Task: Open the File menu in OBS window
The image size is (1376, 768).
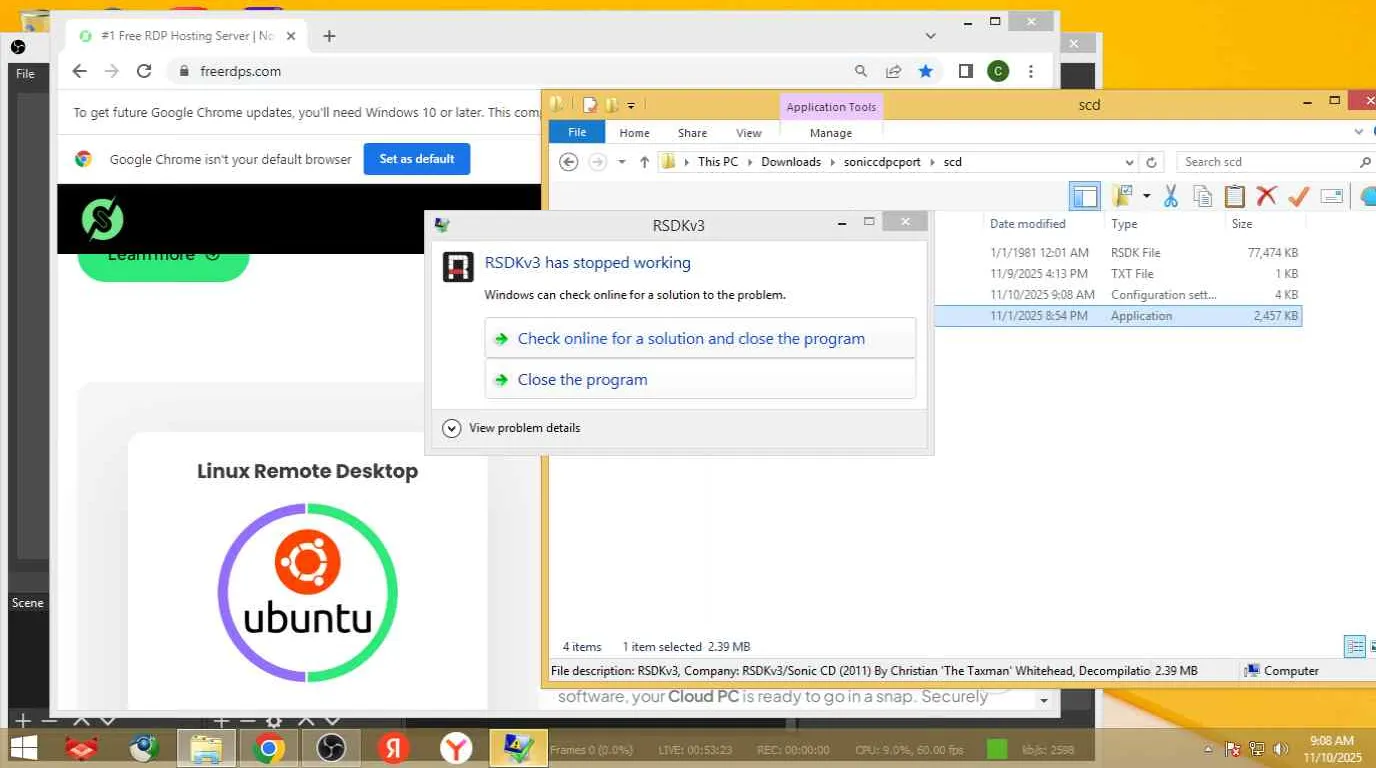Action: (25, 73)
